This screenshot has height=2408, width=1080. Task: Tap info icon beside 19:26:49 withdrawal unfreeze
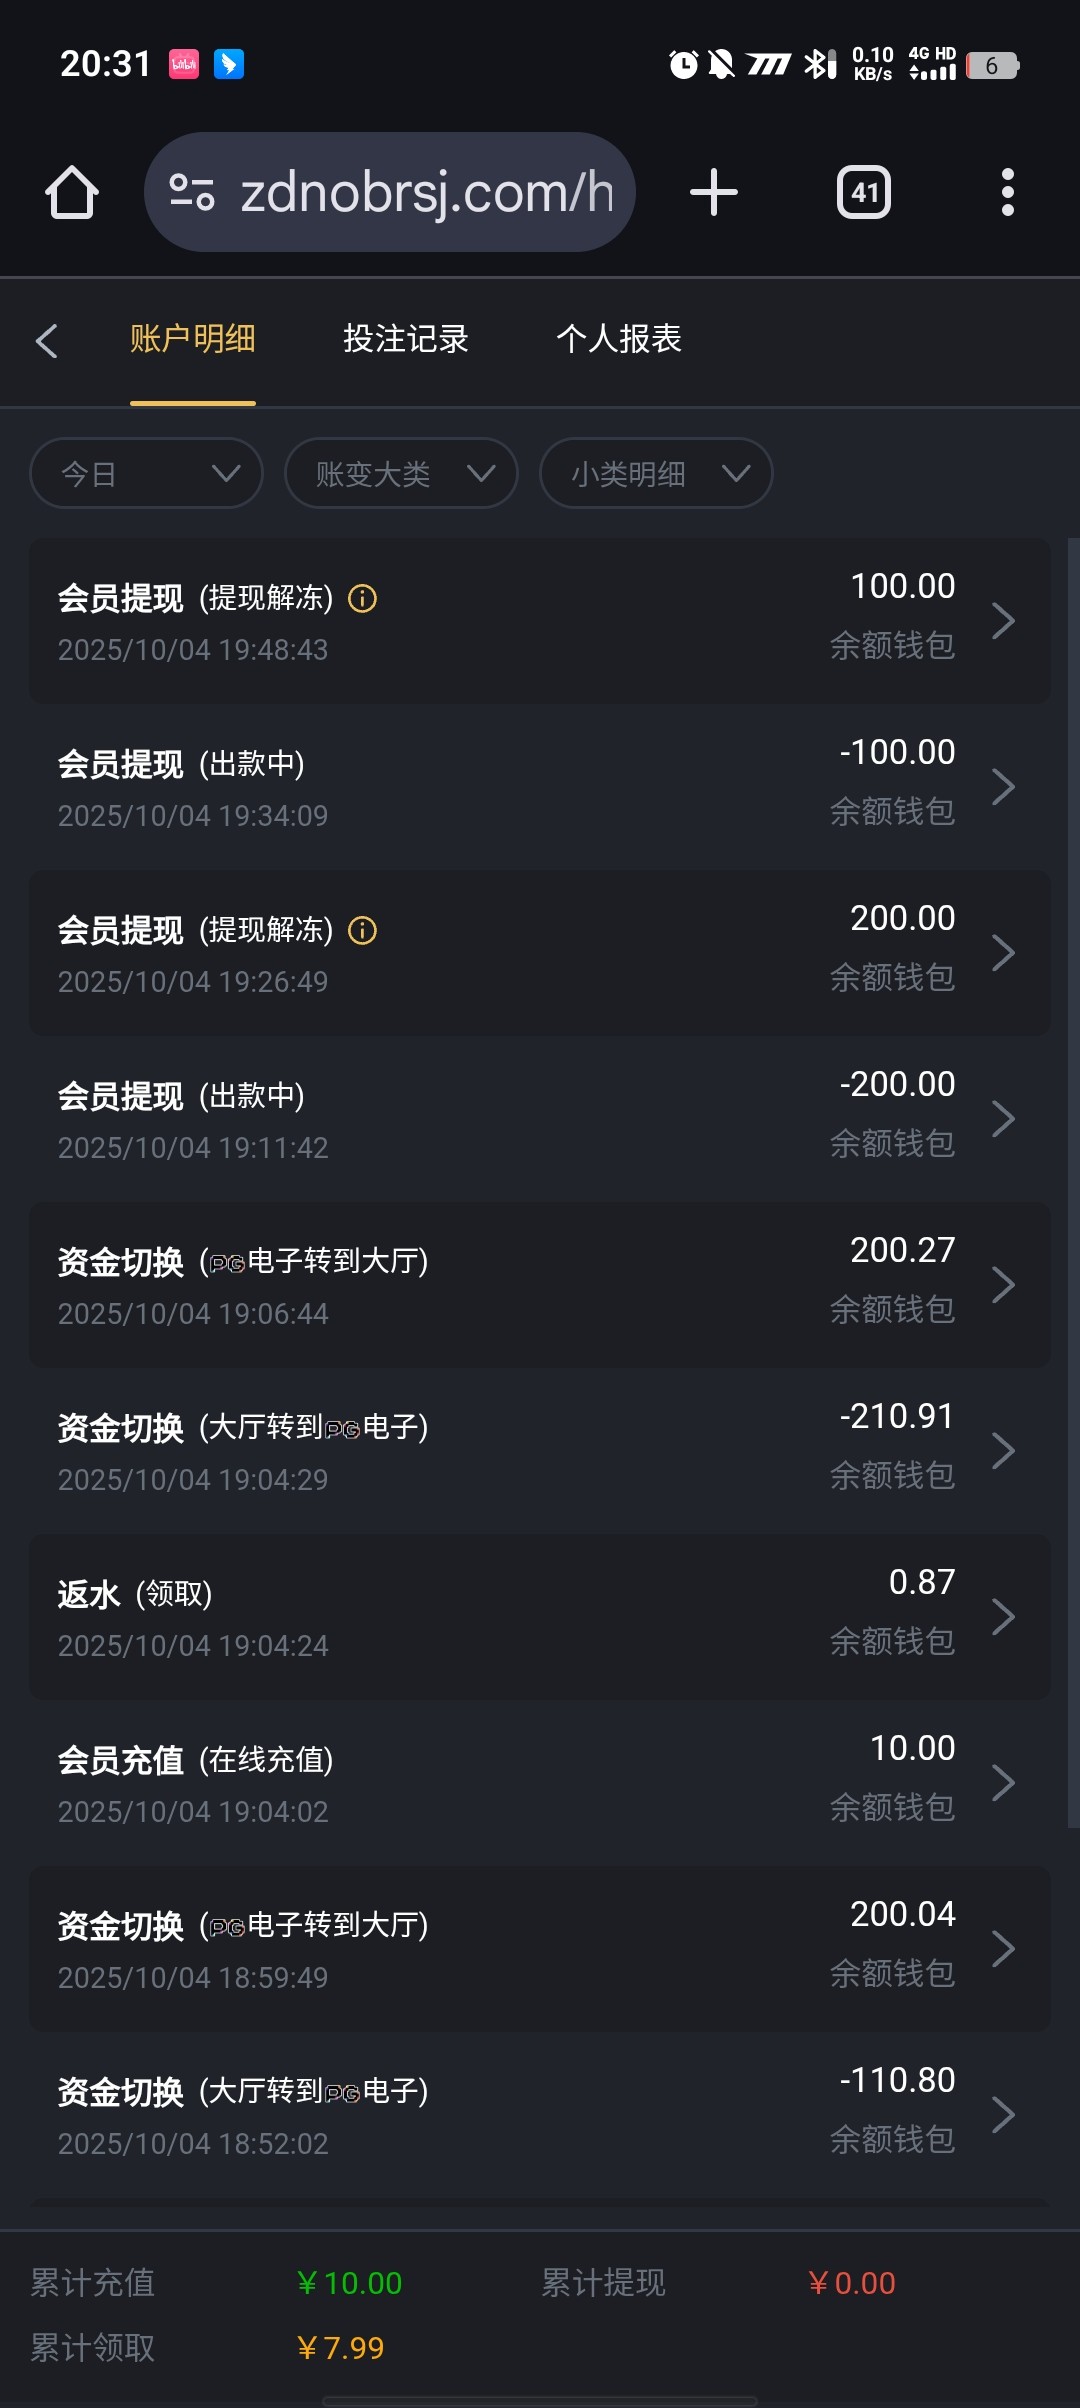pos(362,931)
